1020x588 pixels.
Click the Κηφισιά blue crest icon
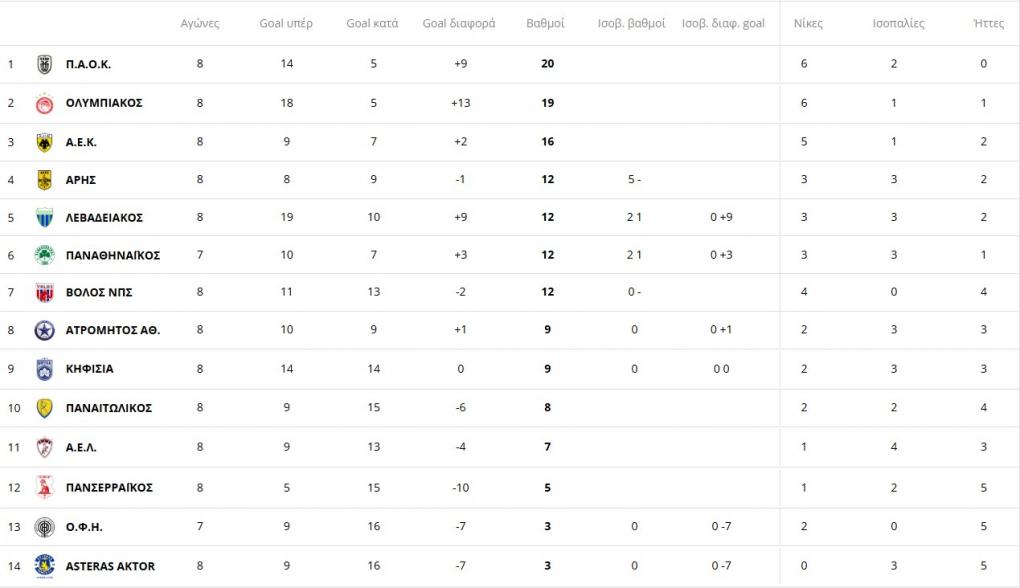[x=44, y=368]
